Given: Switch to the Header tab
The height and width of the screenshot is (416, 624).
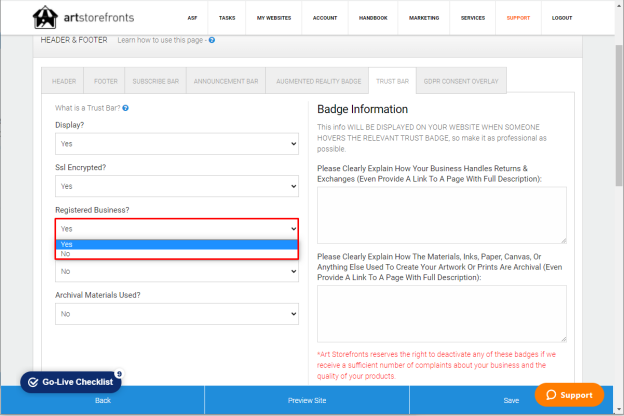Looking at the screenshot, I should tap(64, 81).
